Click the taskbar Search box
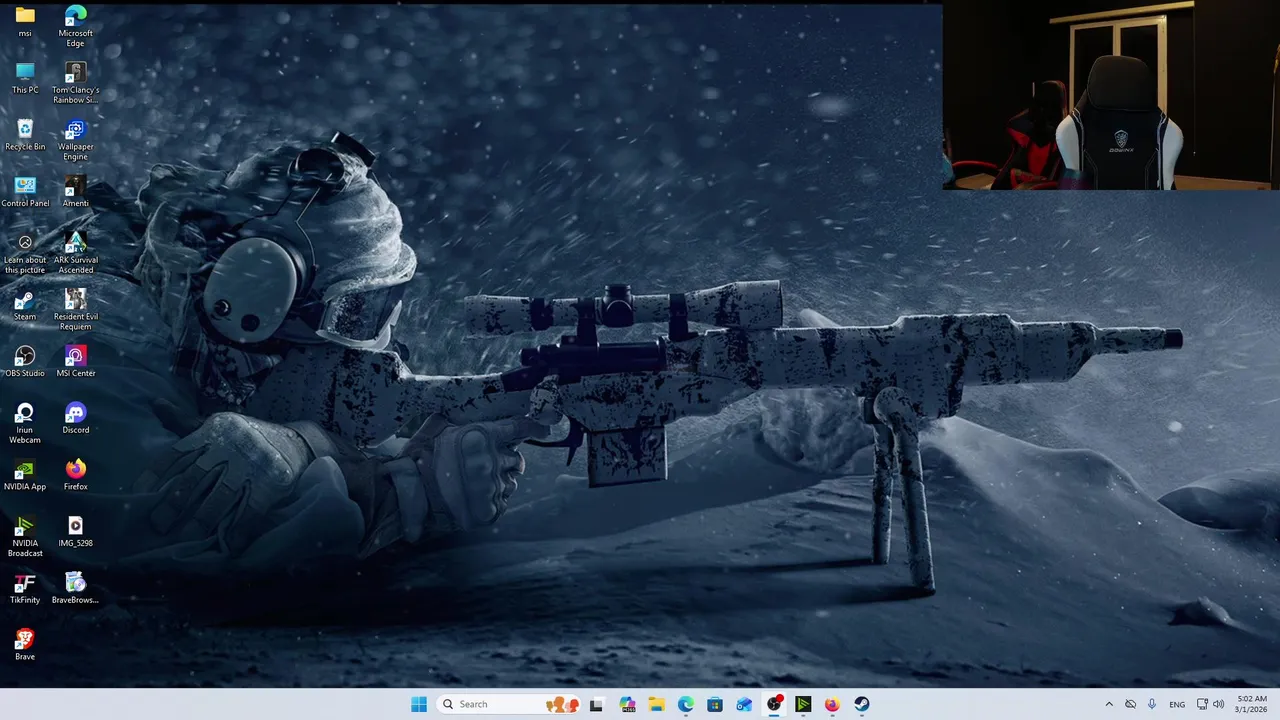Viewport: 1280px width, 720px height. click(x=509, y=704)
